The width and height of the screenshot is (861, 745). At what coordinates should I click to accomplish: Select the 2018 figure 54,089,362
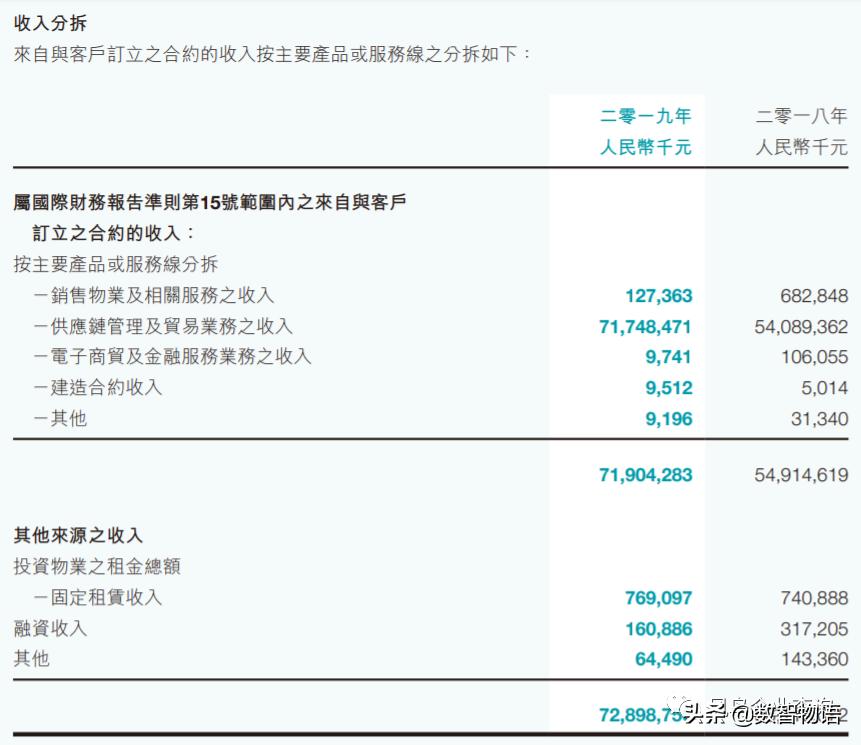pyautogui.click(x=800, y=326)
